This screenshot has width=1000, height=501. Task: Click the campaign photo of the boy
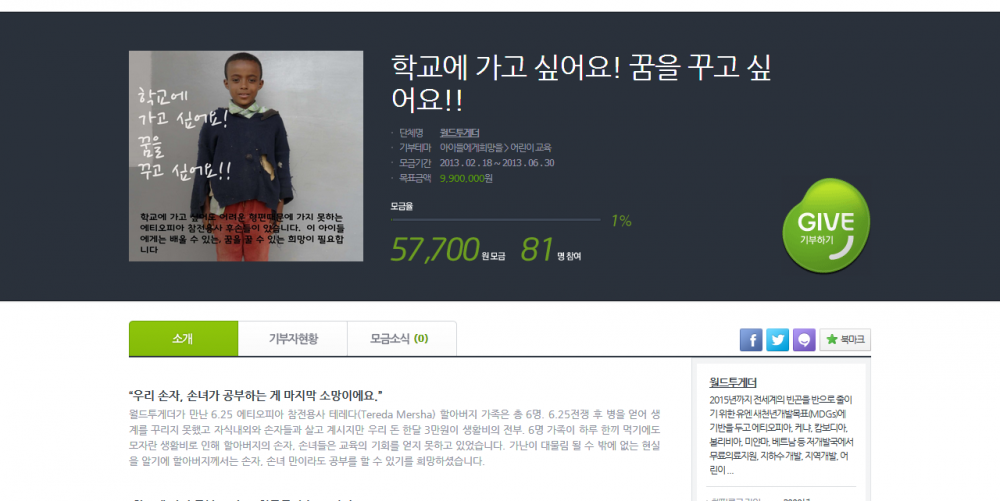click(246, 156)
